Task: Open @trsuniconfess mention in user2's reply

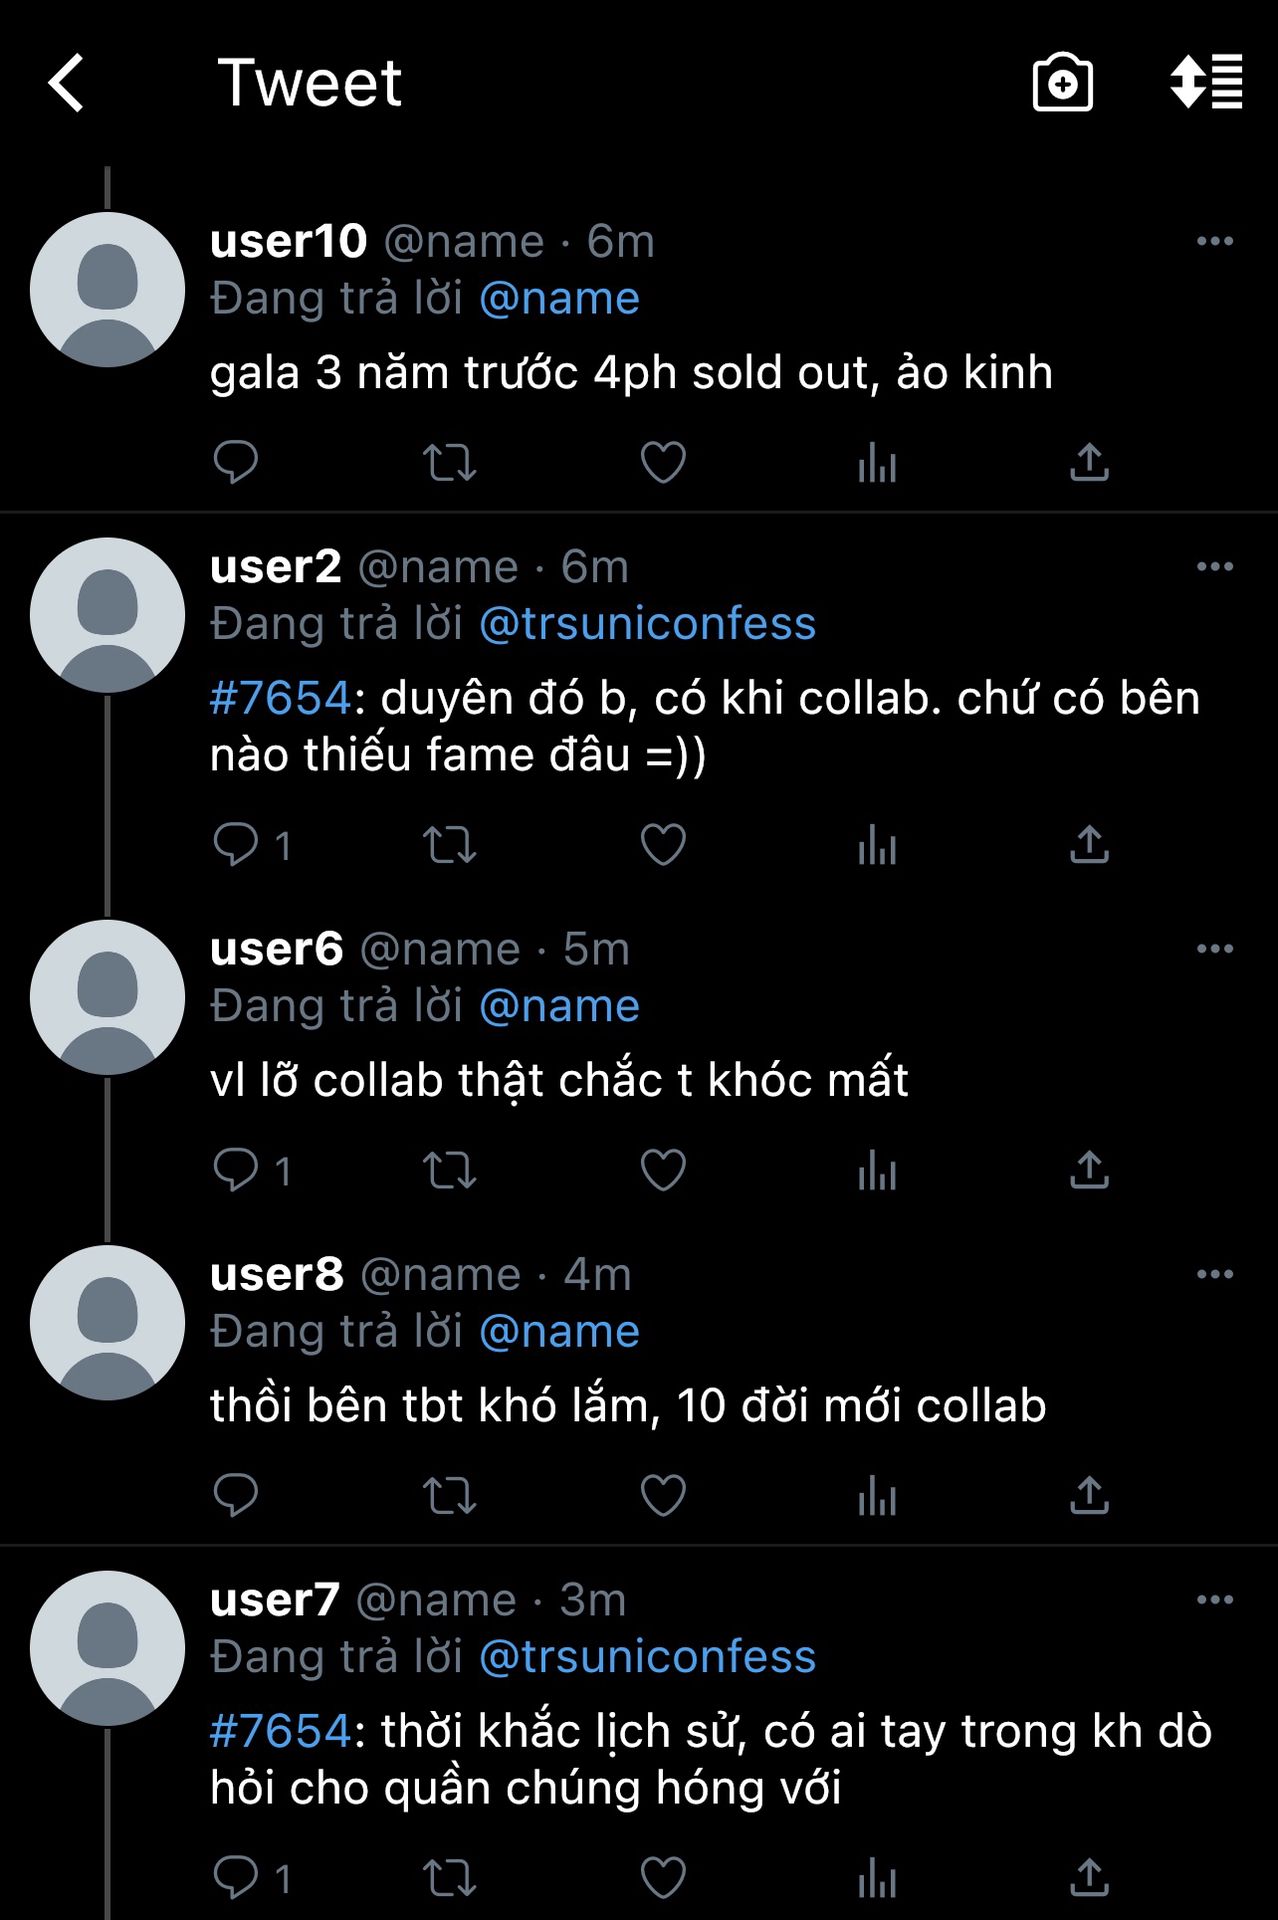Action: point(647,624)
